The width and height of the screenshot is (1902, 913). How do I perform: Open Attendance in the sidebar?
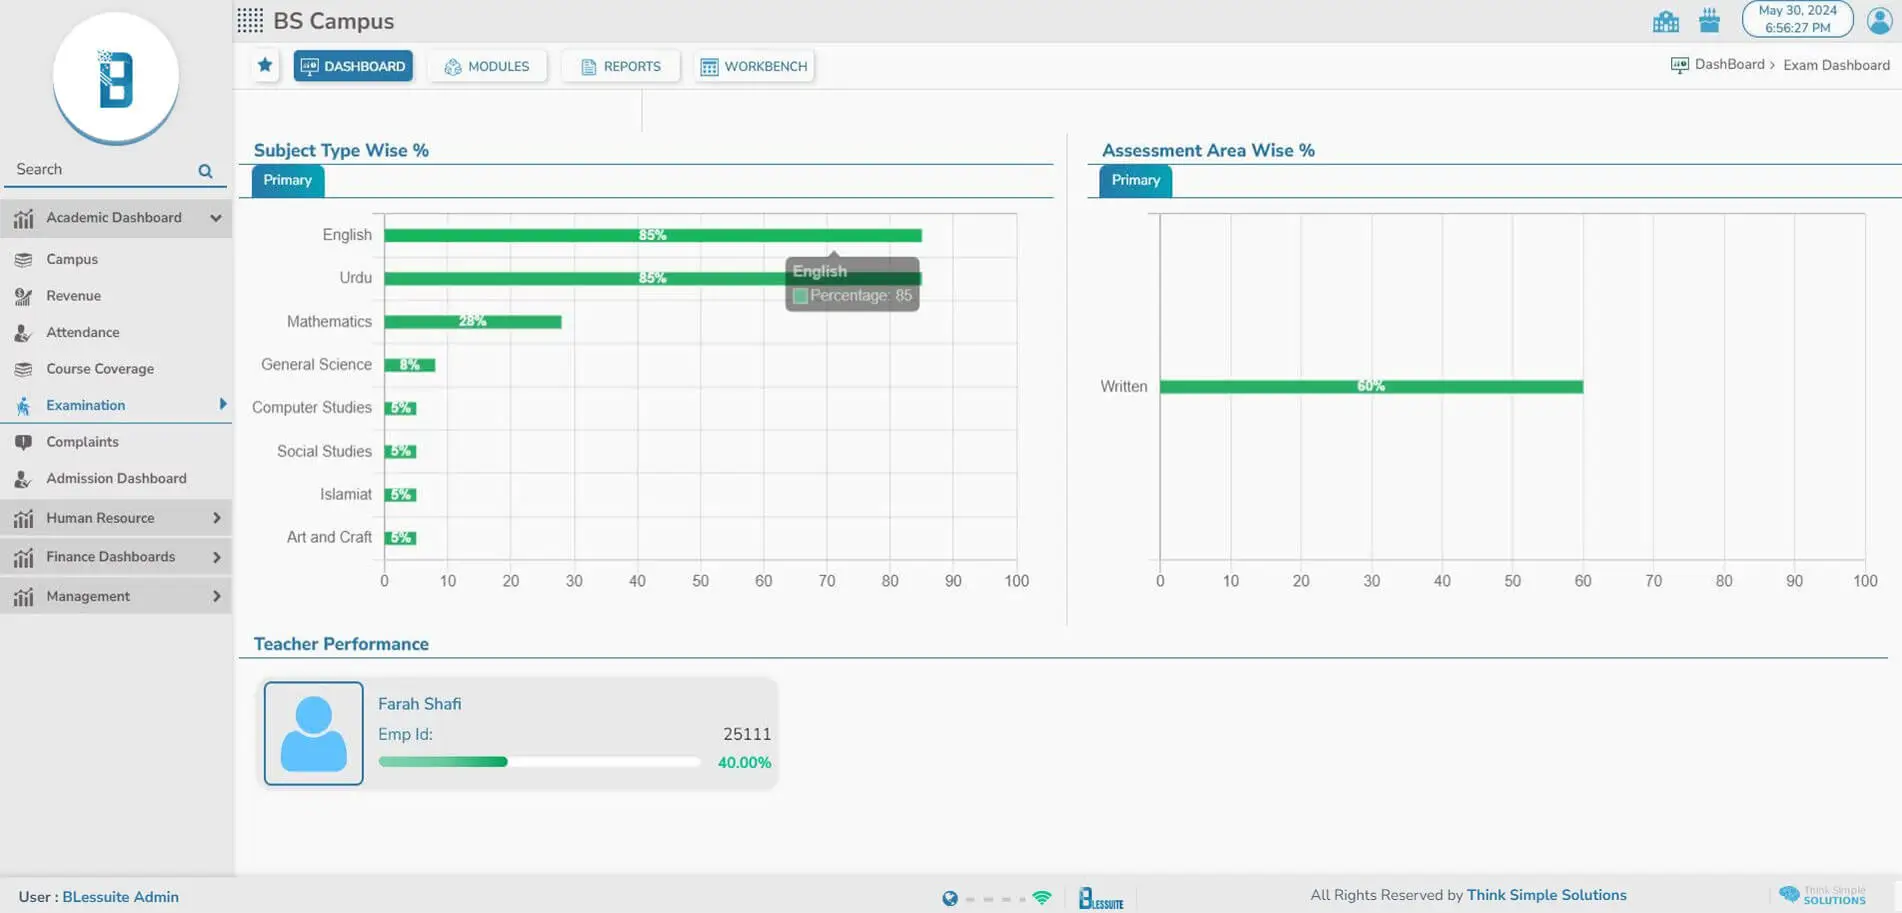coord(82,332)
